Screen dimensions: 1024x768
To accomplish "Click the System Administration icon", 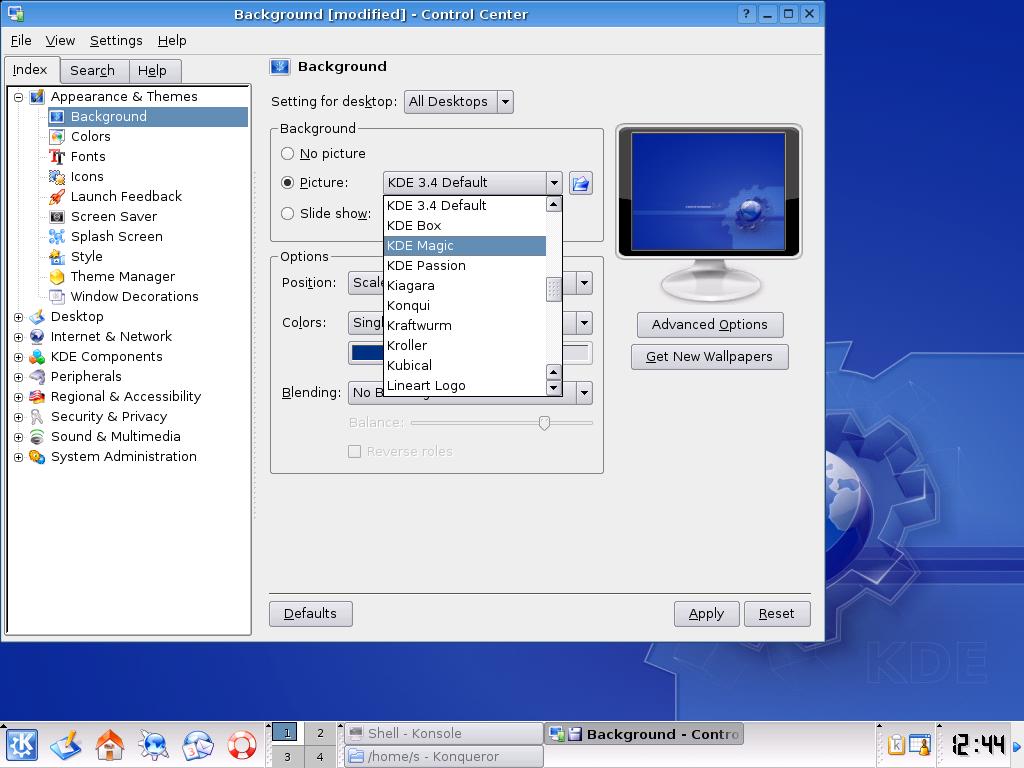I will pos(37,457).
